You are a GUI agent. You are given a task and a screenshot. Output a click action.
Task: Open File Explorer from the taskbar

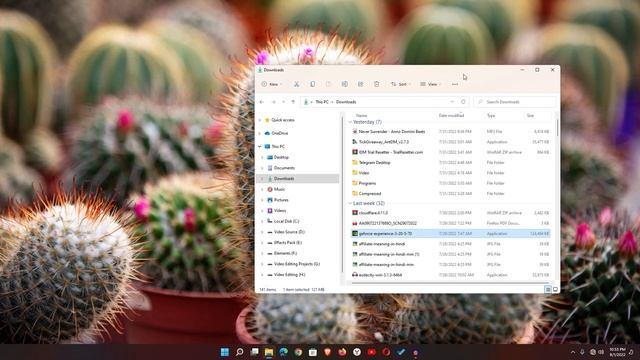click(x=269, y=352)
